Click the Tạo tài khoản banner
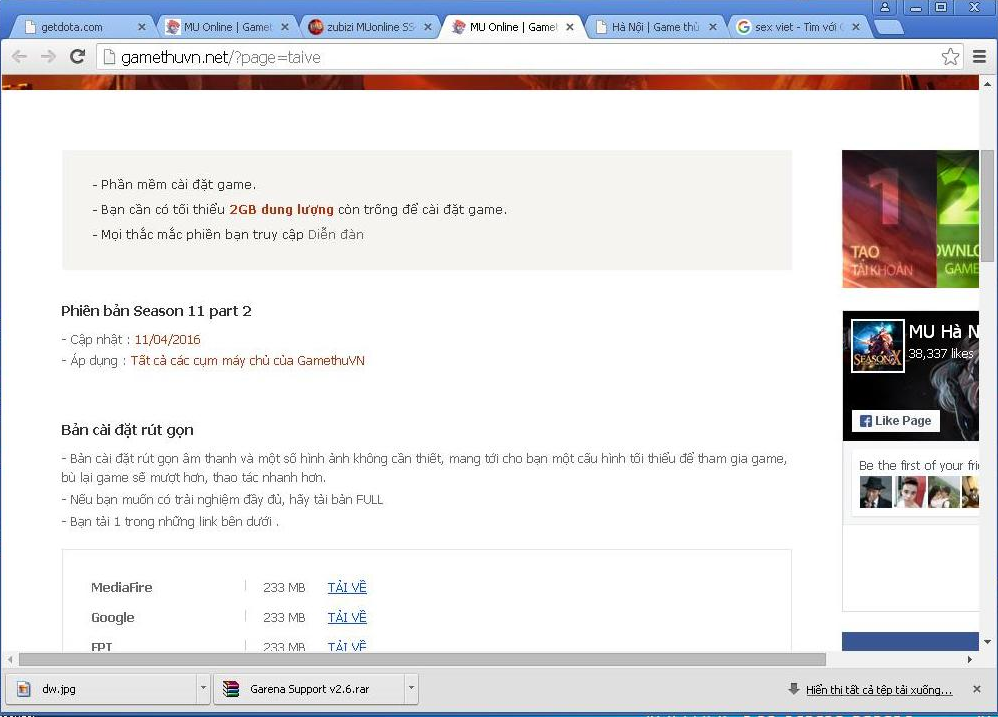The height and width of the screenshot is (717, 998). pos(889,219)
